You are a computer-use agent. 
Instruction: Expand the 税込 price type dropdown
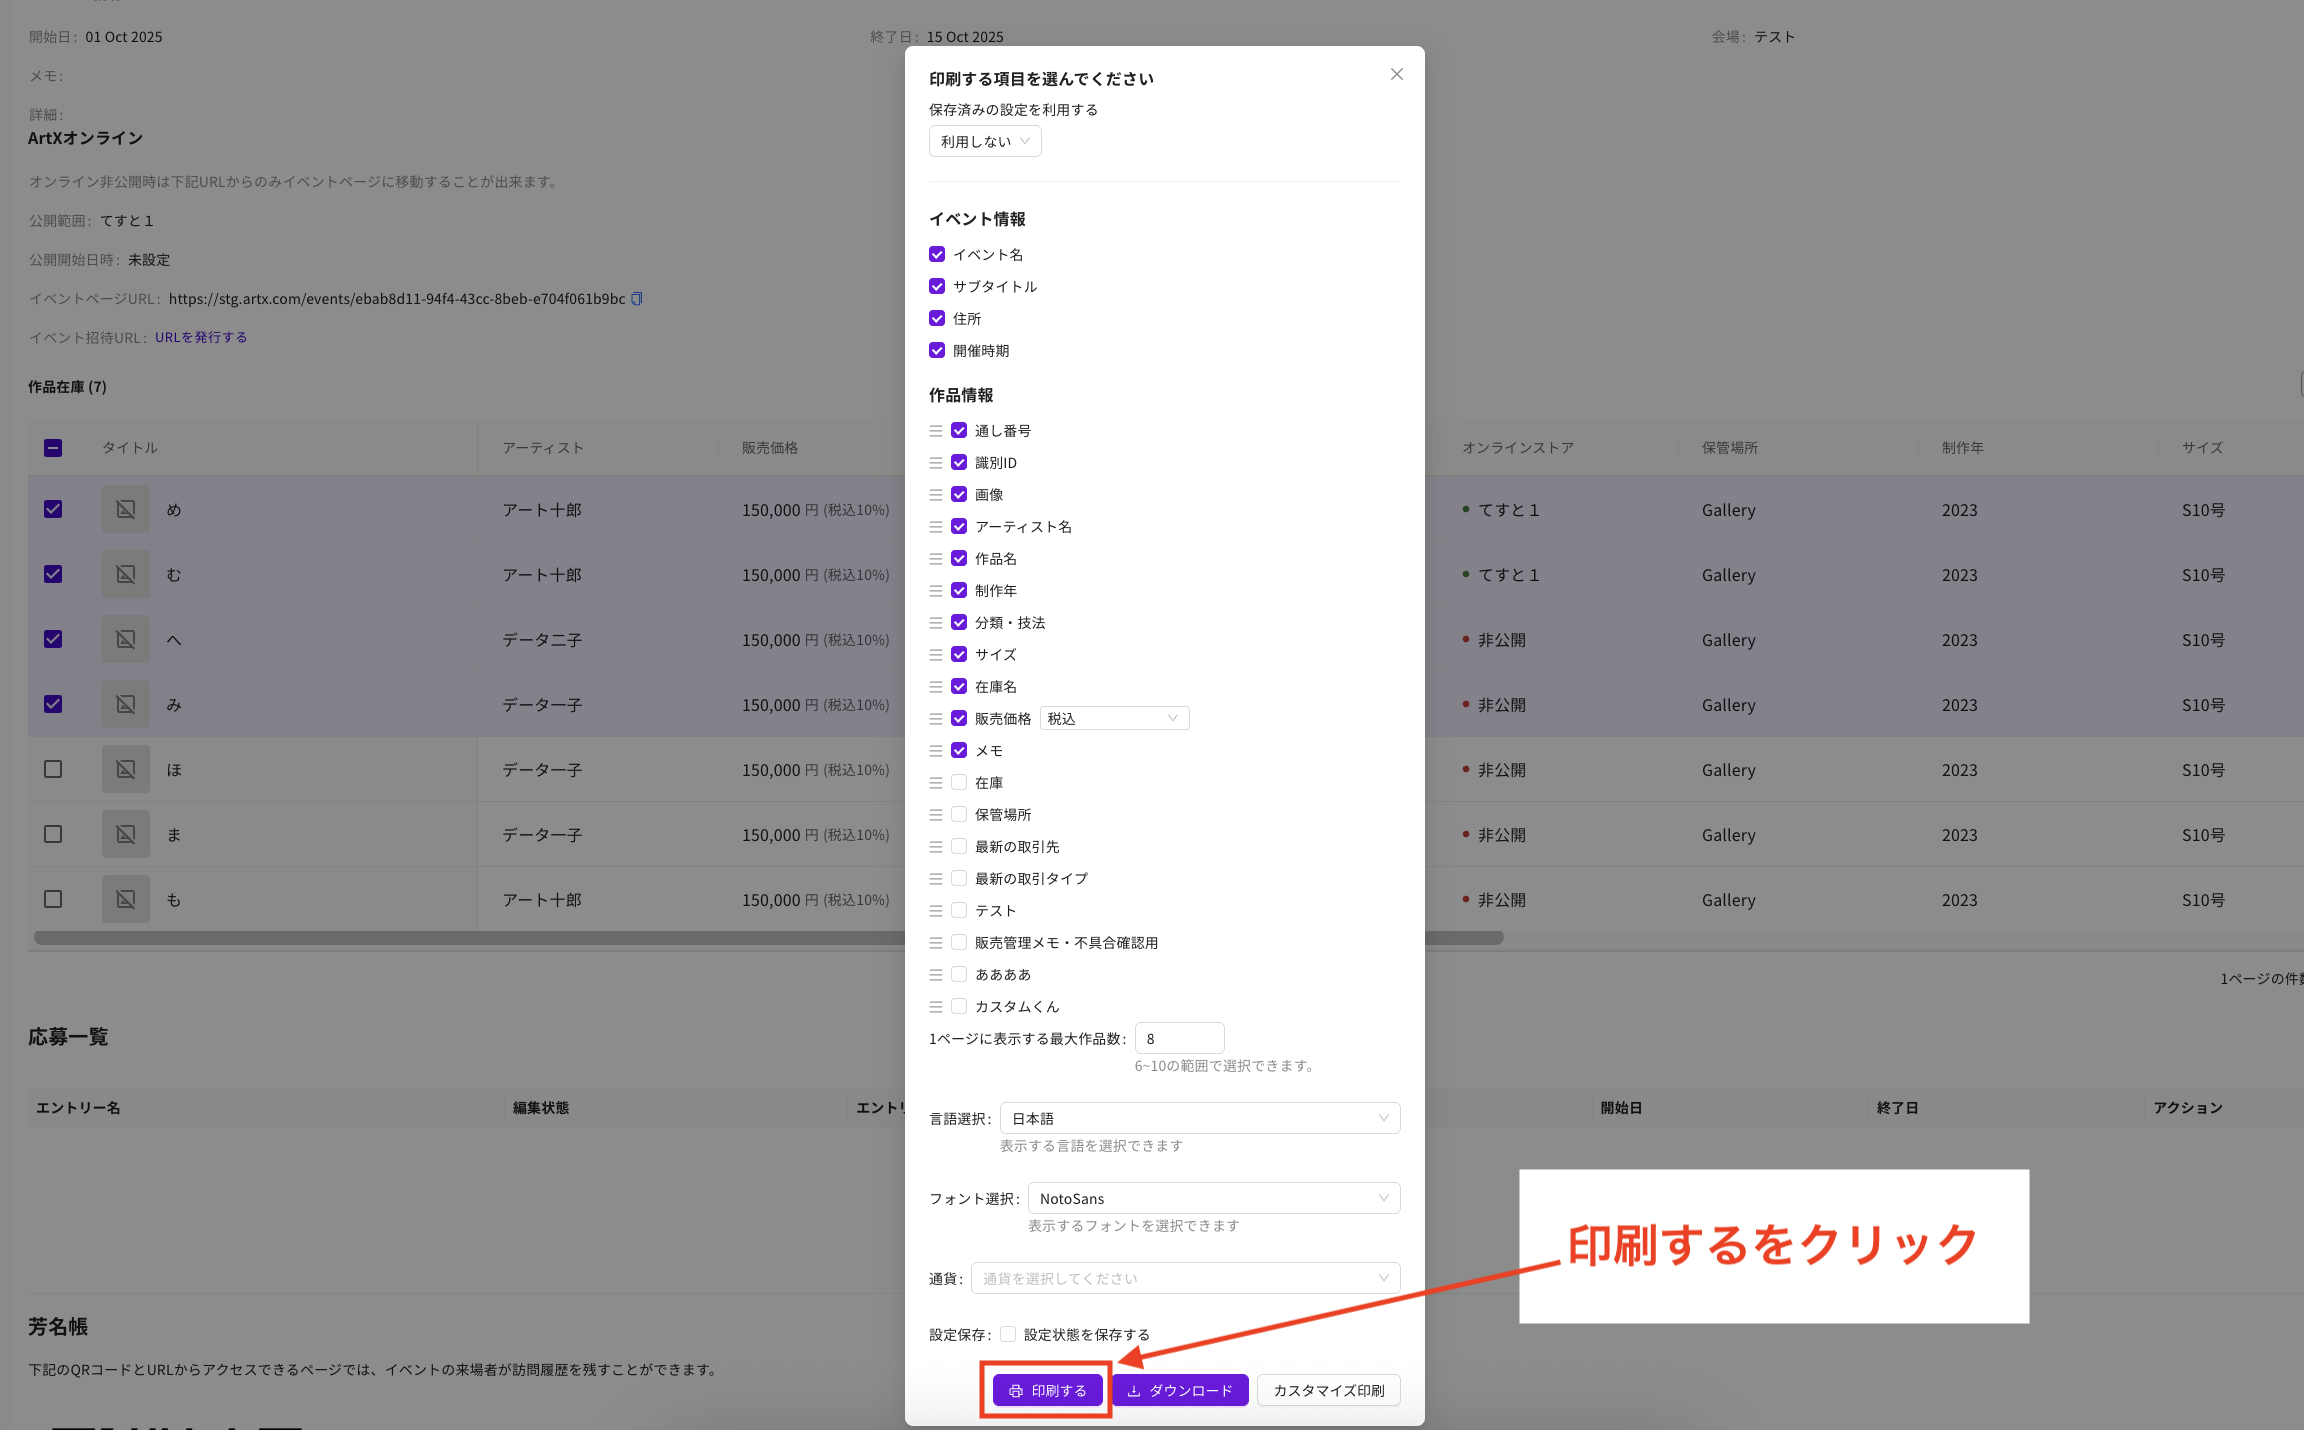[x=1114, y=719]
